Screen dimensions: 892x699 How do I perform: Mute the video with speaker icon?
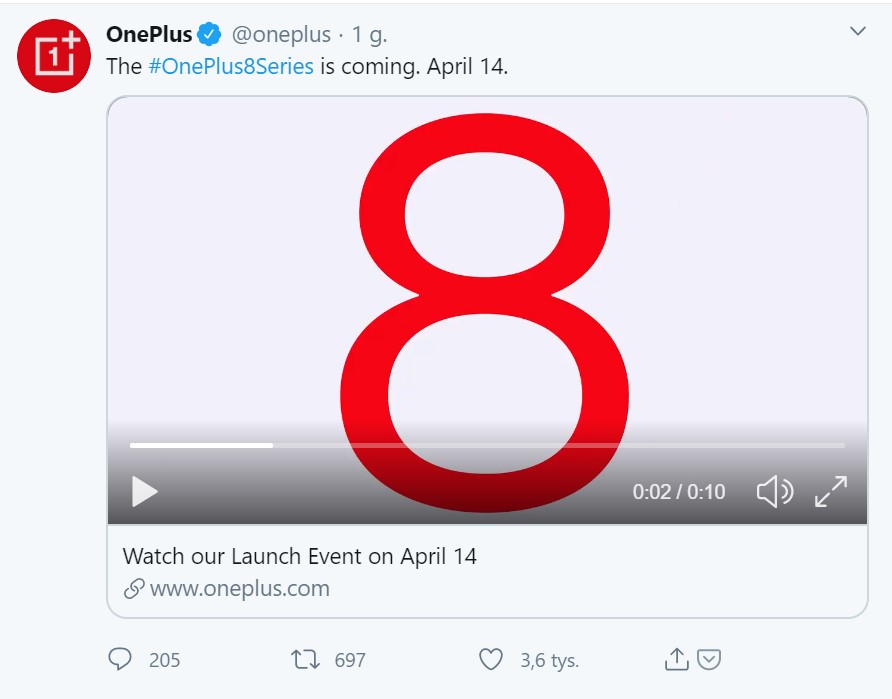[775, 491]
